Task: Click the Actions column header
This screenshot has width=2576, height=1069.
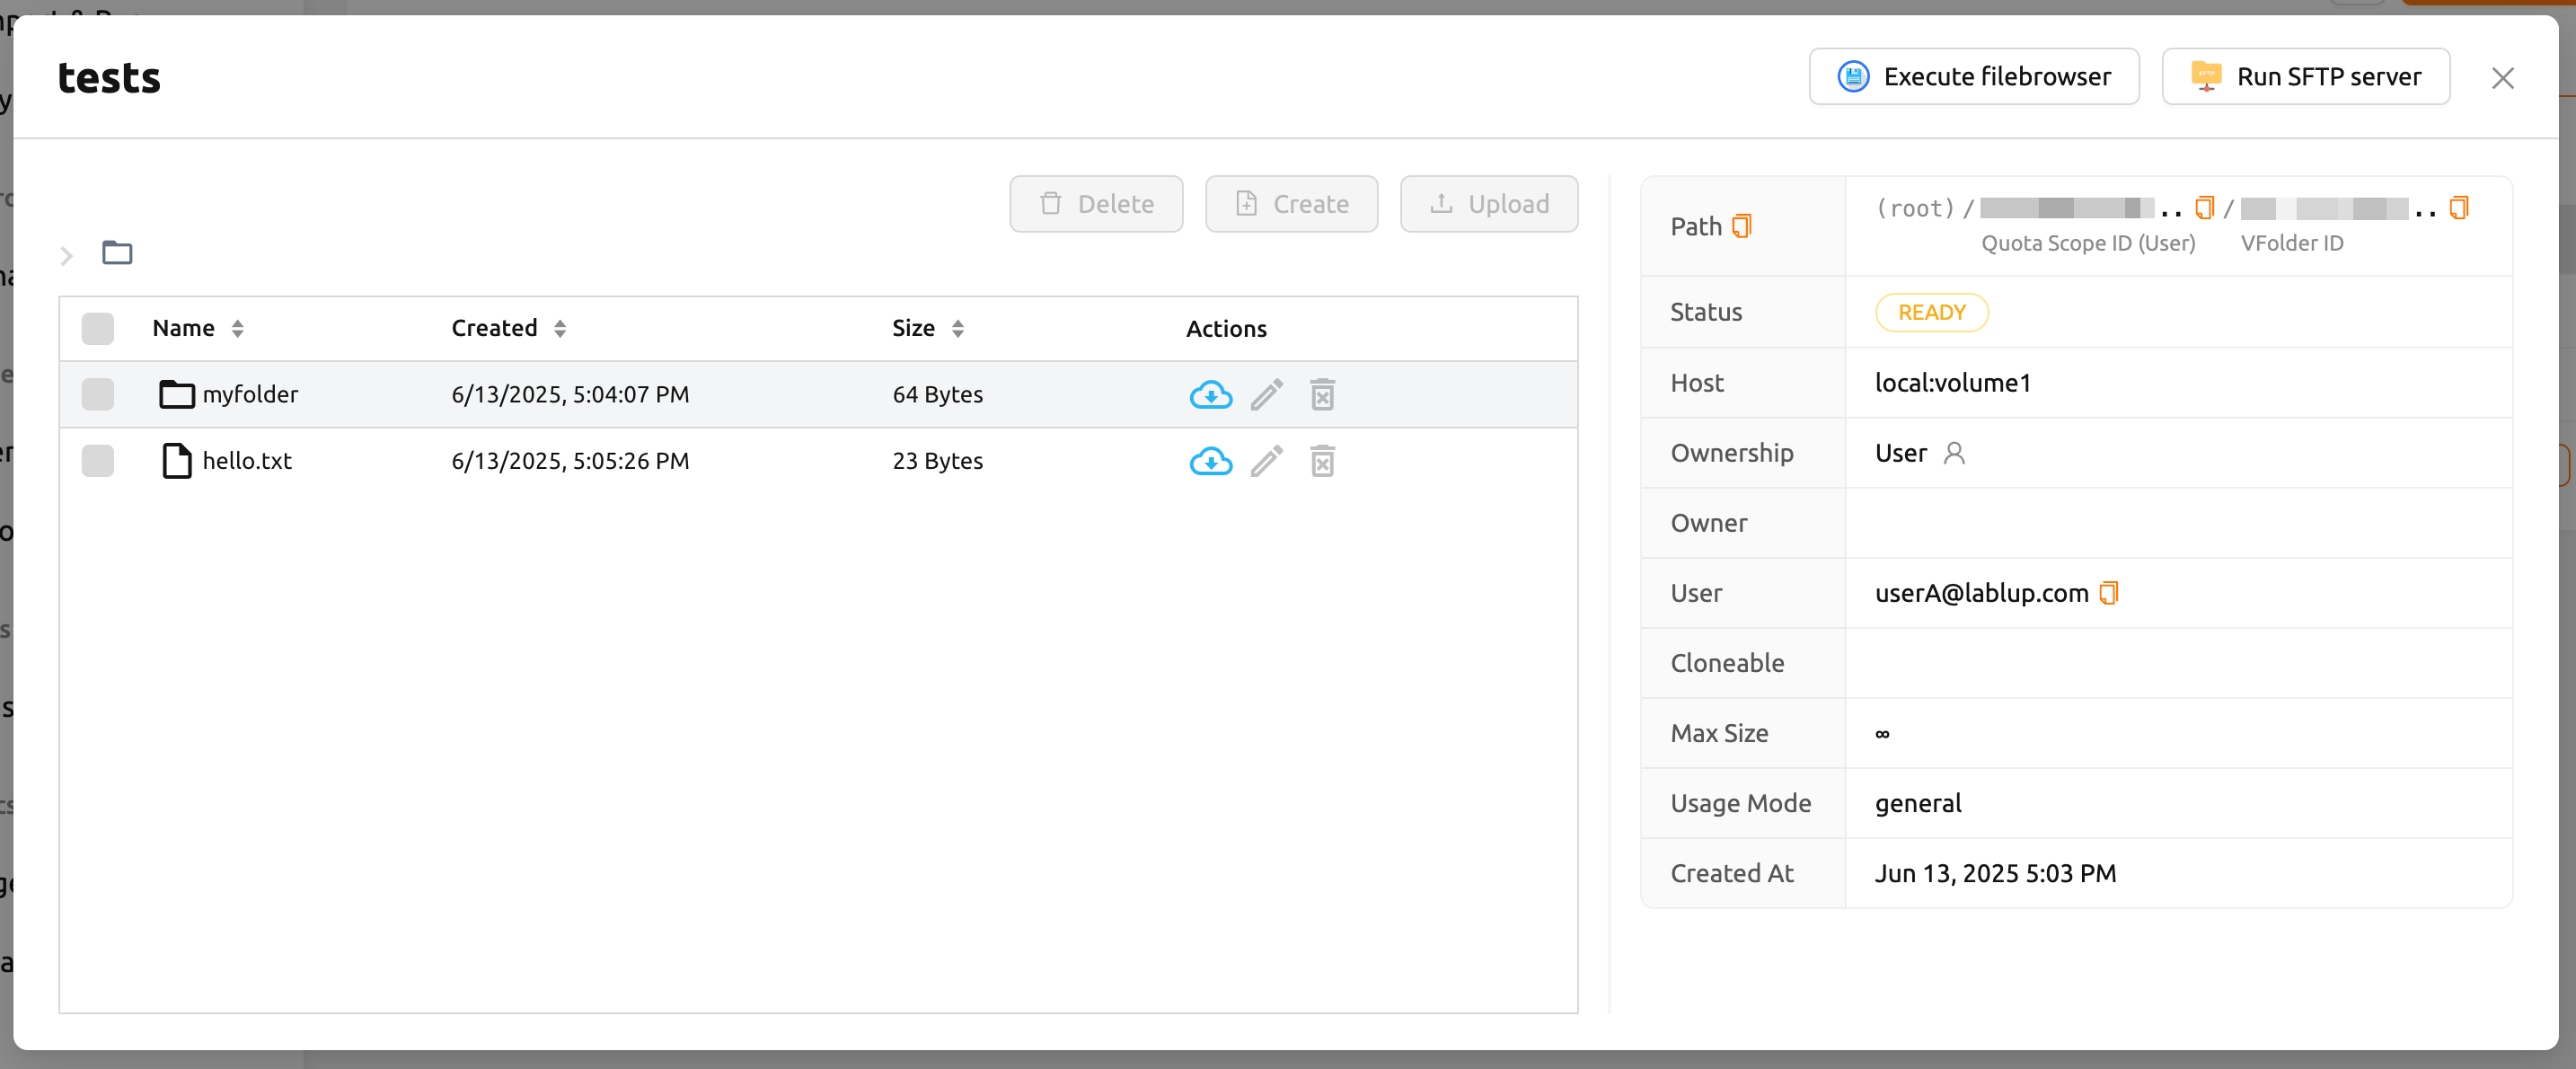Action: click(x=1226, y=328)
